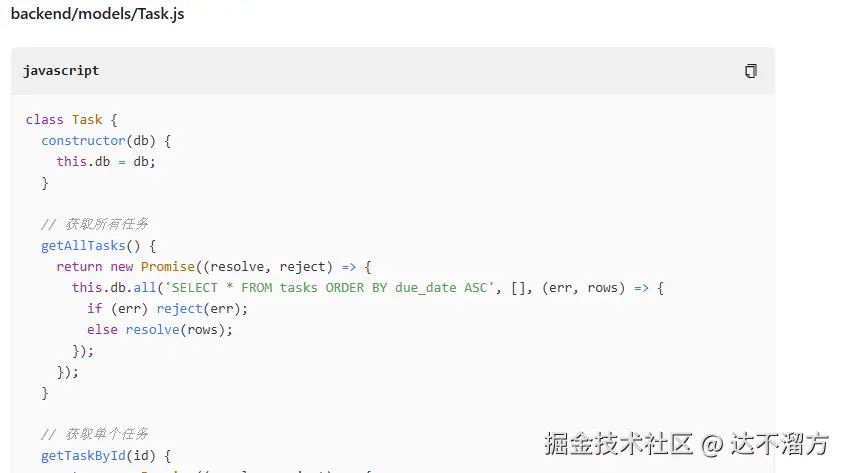Screen dimensions: 845x473
Task: Click the empty array [] argument
Action: coord(518,288)
